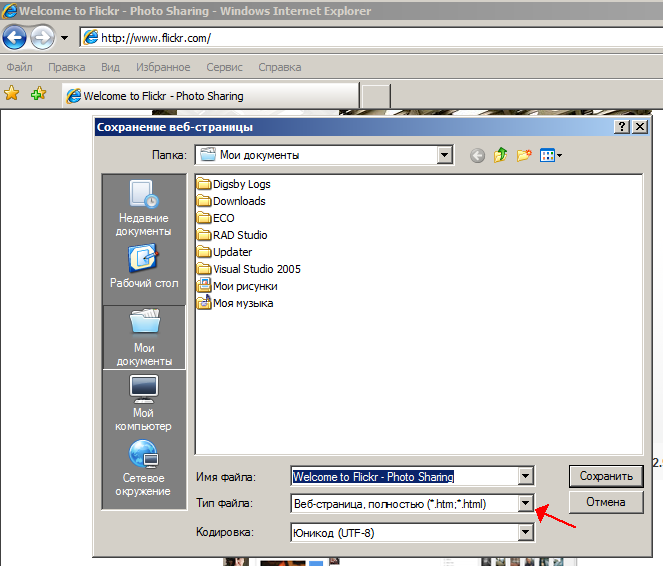
Task: Click the dialog go-back folder icon
Action: tap(477, 156)
